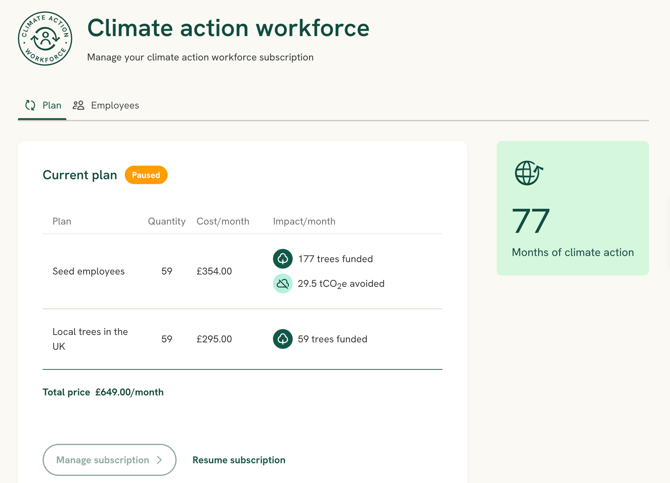Click the Impact/month column header

click(304, 221)
